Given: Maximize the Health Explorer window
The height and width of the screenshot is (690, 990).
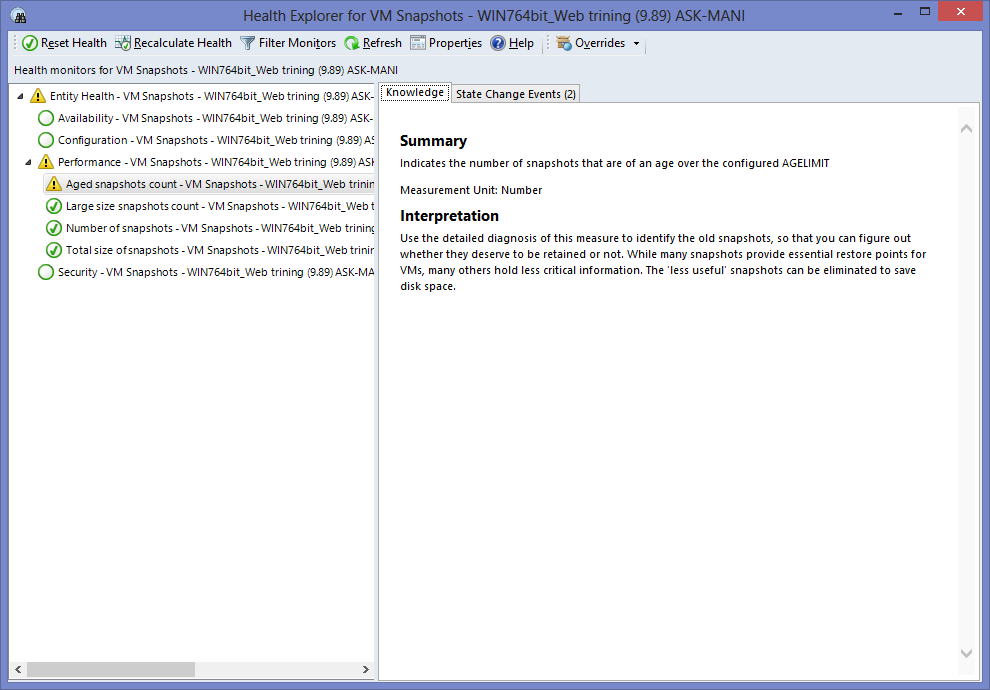Looking at the screenshot, I should pos(925,11).
